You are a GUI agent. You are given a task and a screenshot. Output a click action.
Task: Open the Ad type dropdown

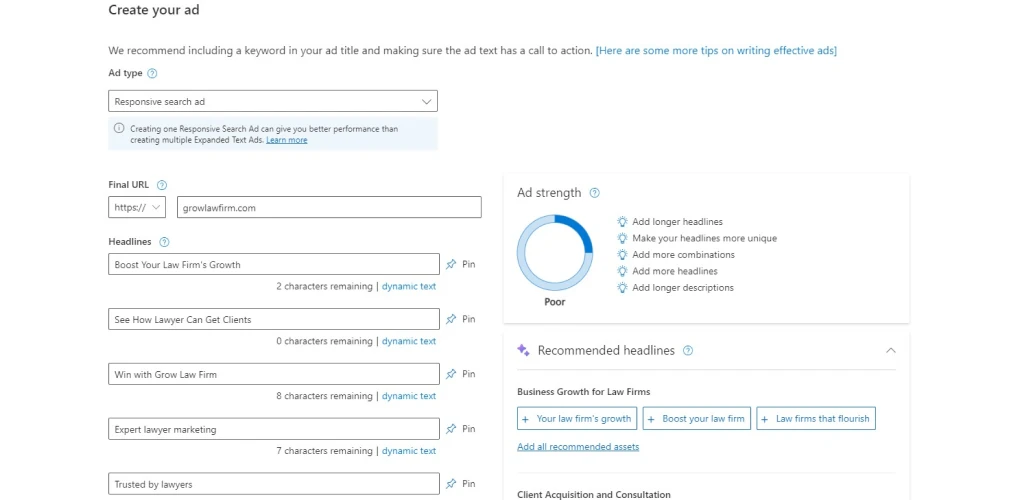pyautogui.click(x=273, y=101)
